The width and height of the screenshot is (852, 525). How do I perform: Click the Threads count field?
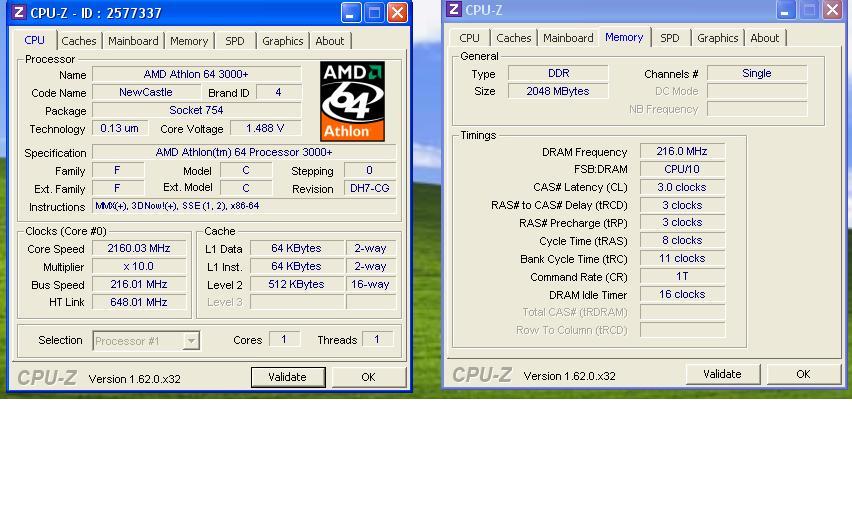point(377,340)
